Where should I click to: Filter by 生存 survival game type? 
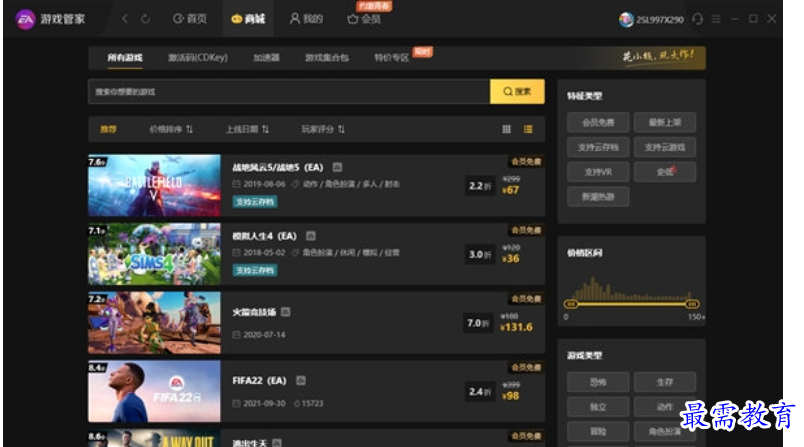pyautogui.click(x=665, y=382)
